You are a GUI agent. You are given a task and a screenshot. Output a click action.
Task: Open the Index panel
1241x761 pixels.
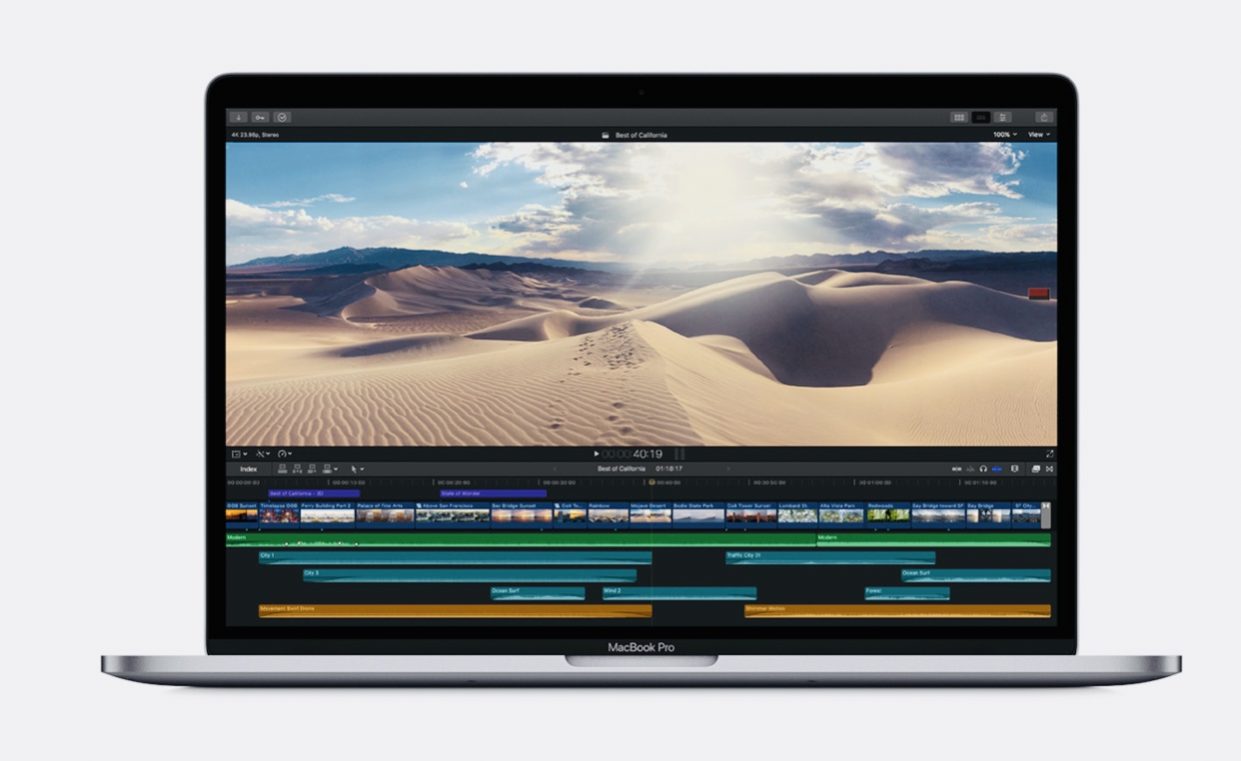[x=247, y=468]
